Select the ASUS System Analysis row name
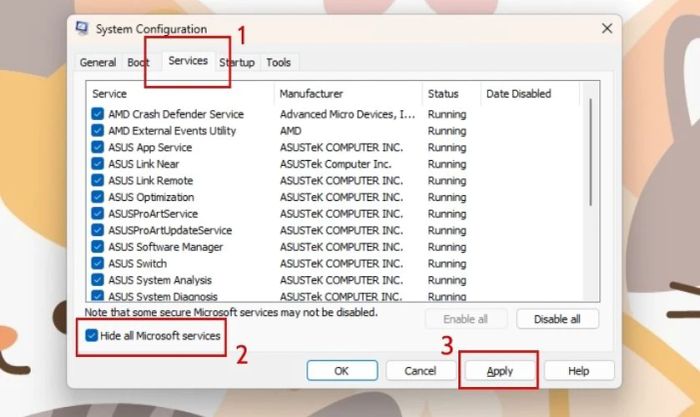 [x=160, y=280]
